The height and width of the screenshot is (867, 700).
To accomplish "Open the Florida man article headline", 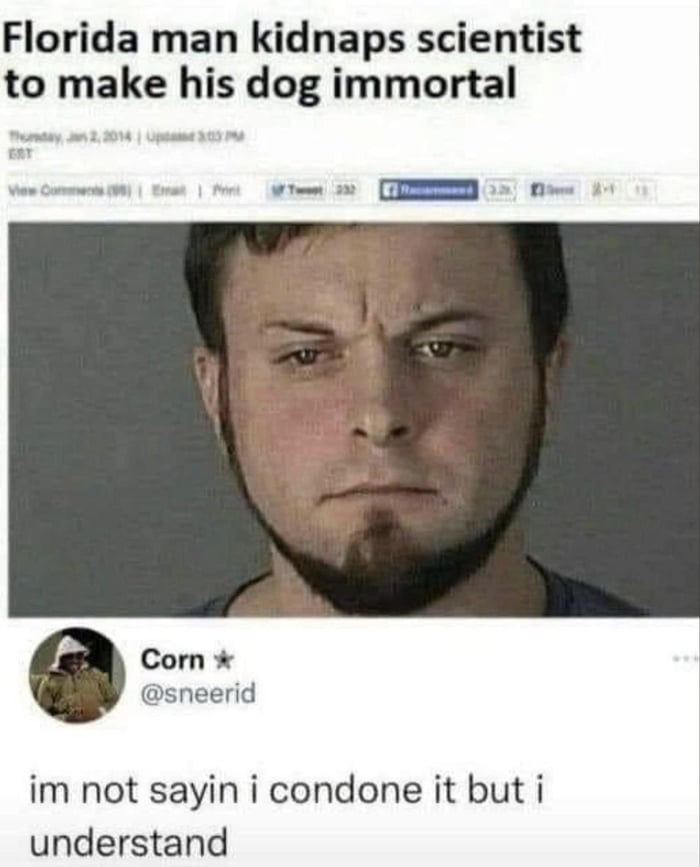I will (x=292, y=59).
